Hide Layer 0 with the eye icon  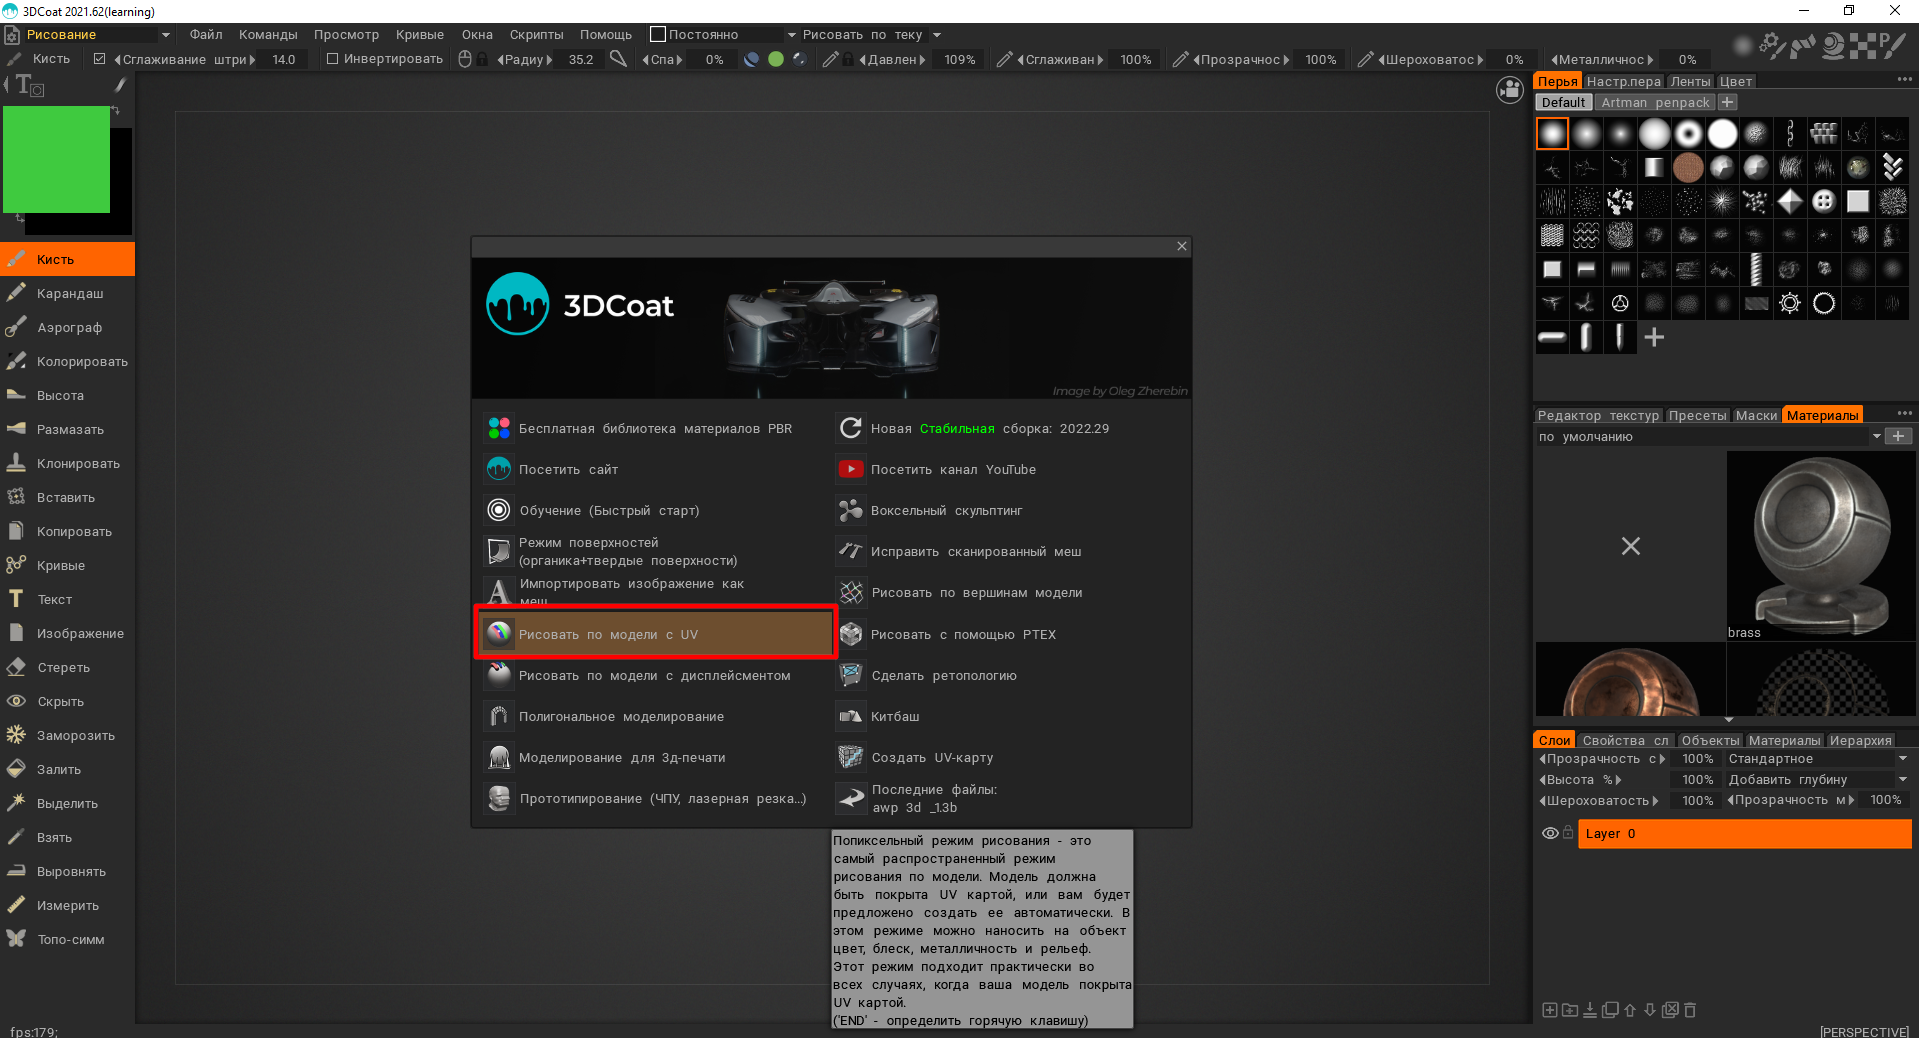[1550, 833]
